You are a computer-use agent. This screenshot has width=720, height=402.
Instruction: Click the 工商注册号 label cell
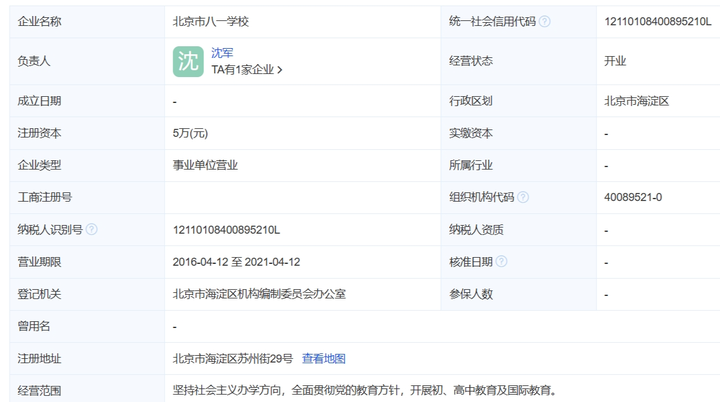point(87,198)
